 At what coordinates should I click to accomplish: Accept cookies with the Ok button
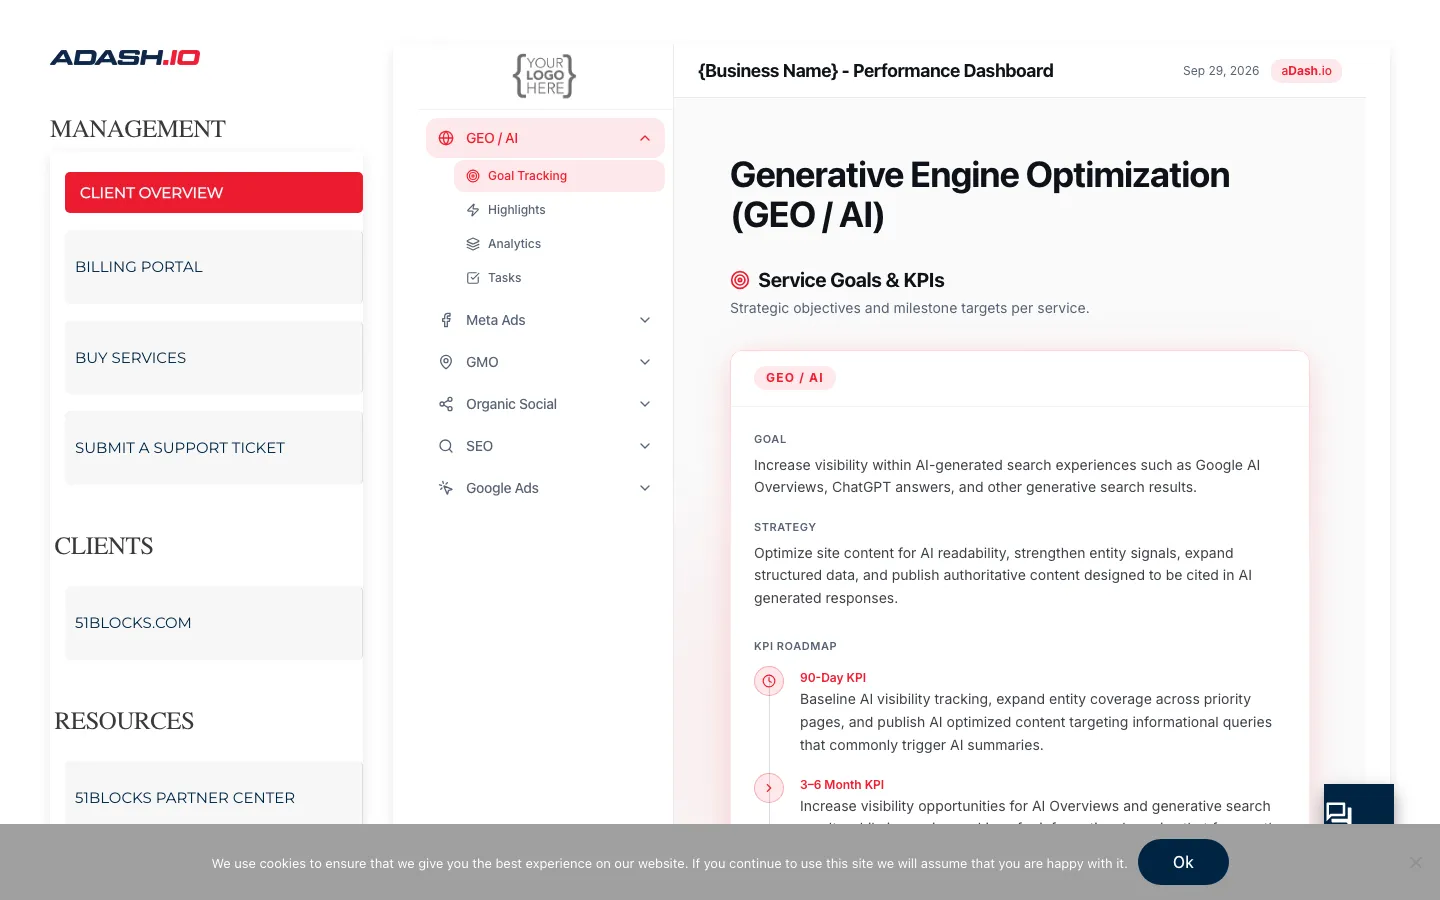1183,862
